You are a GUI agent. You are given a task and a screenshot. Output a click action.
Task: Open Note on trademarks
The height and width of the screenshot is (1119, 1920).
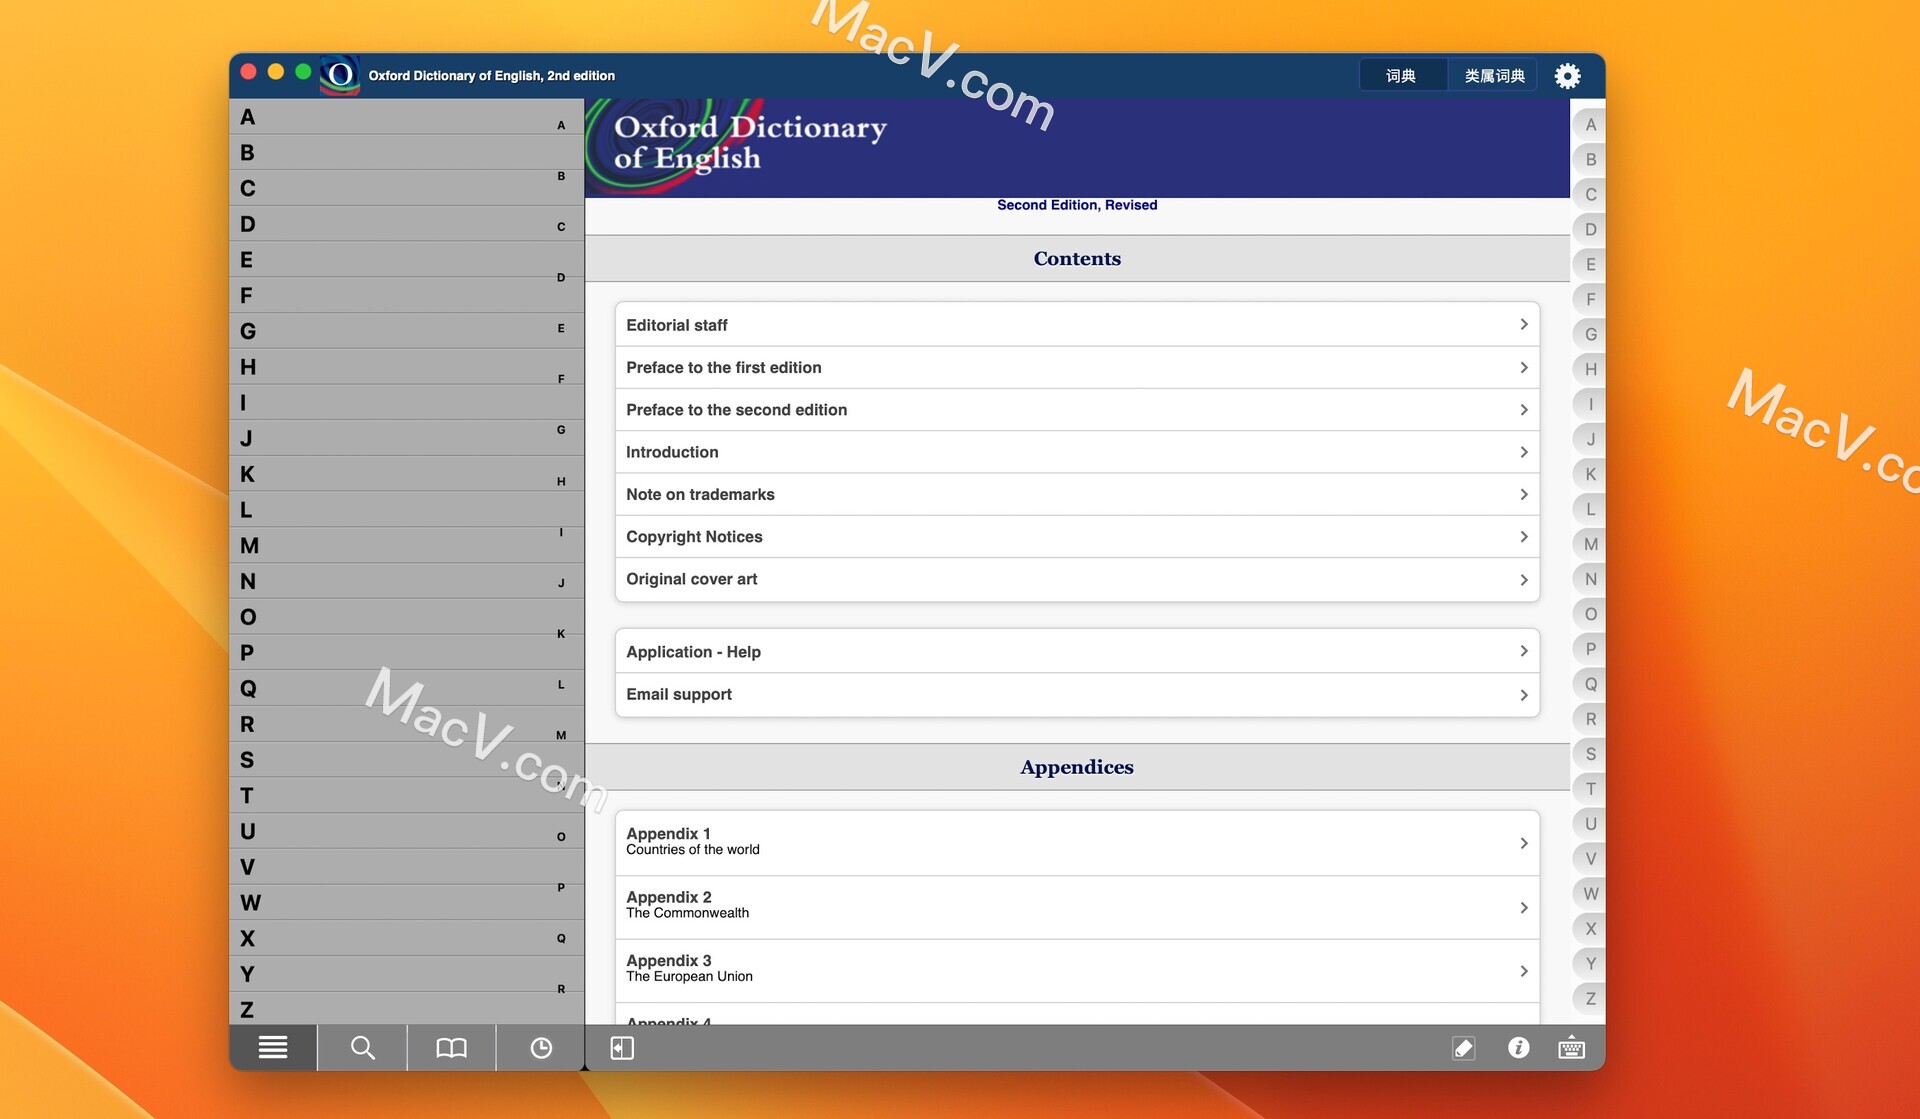1077,494
